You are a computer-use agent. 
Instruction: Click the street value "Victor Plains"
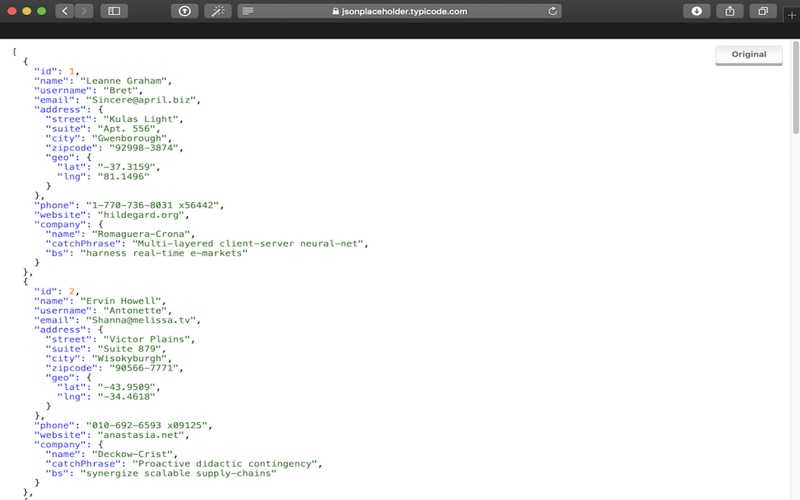[146, 339]
